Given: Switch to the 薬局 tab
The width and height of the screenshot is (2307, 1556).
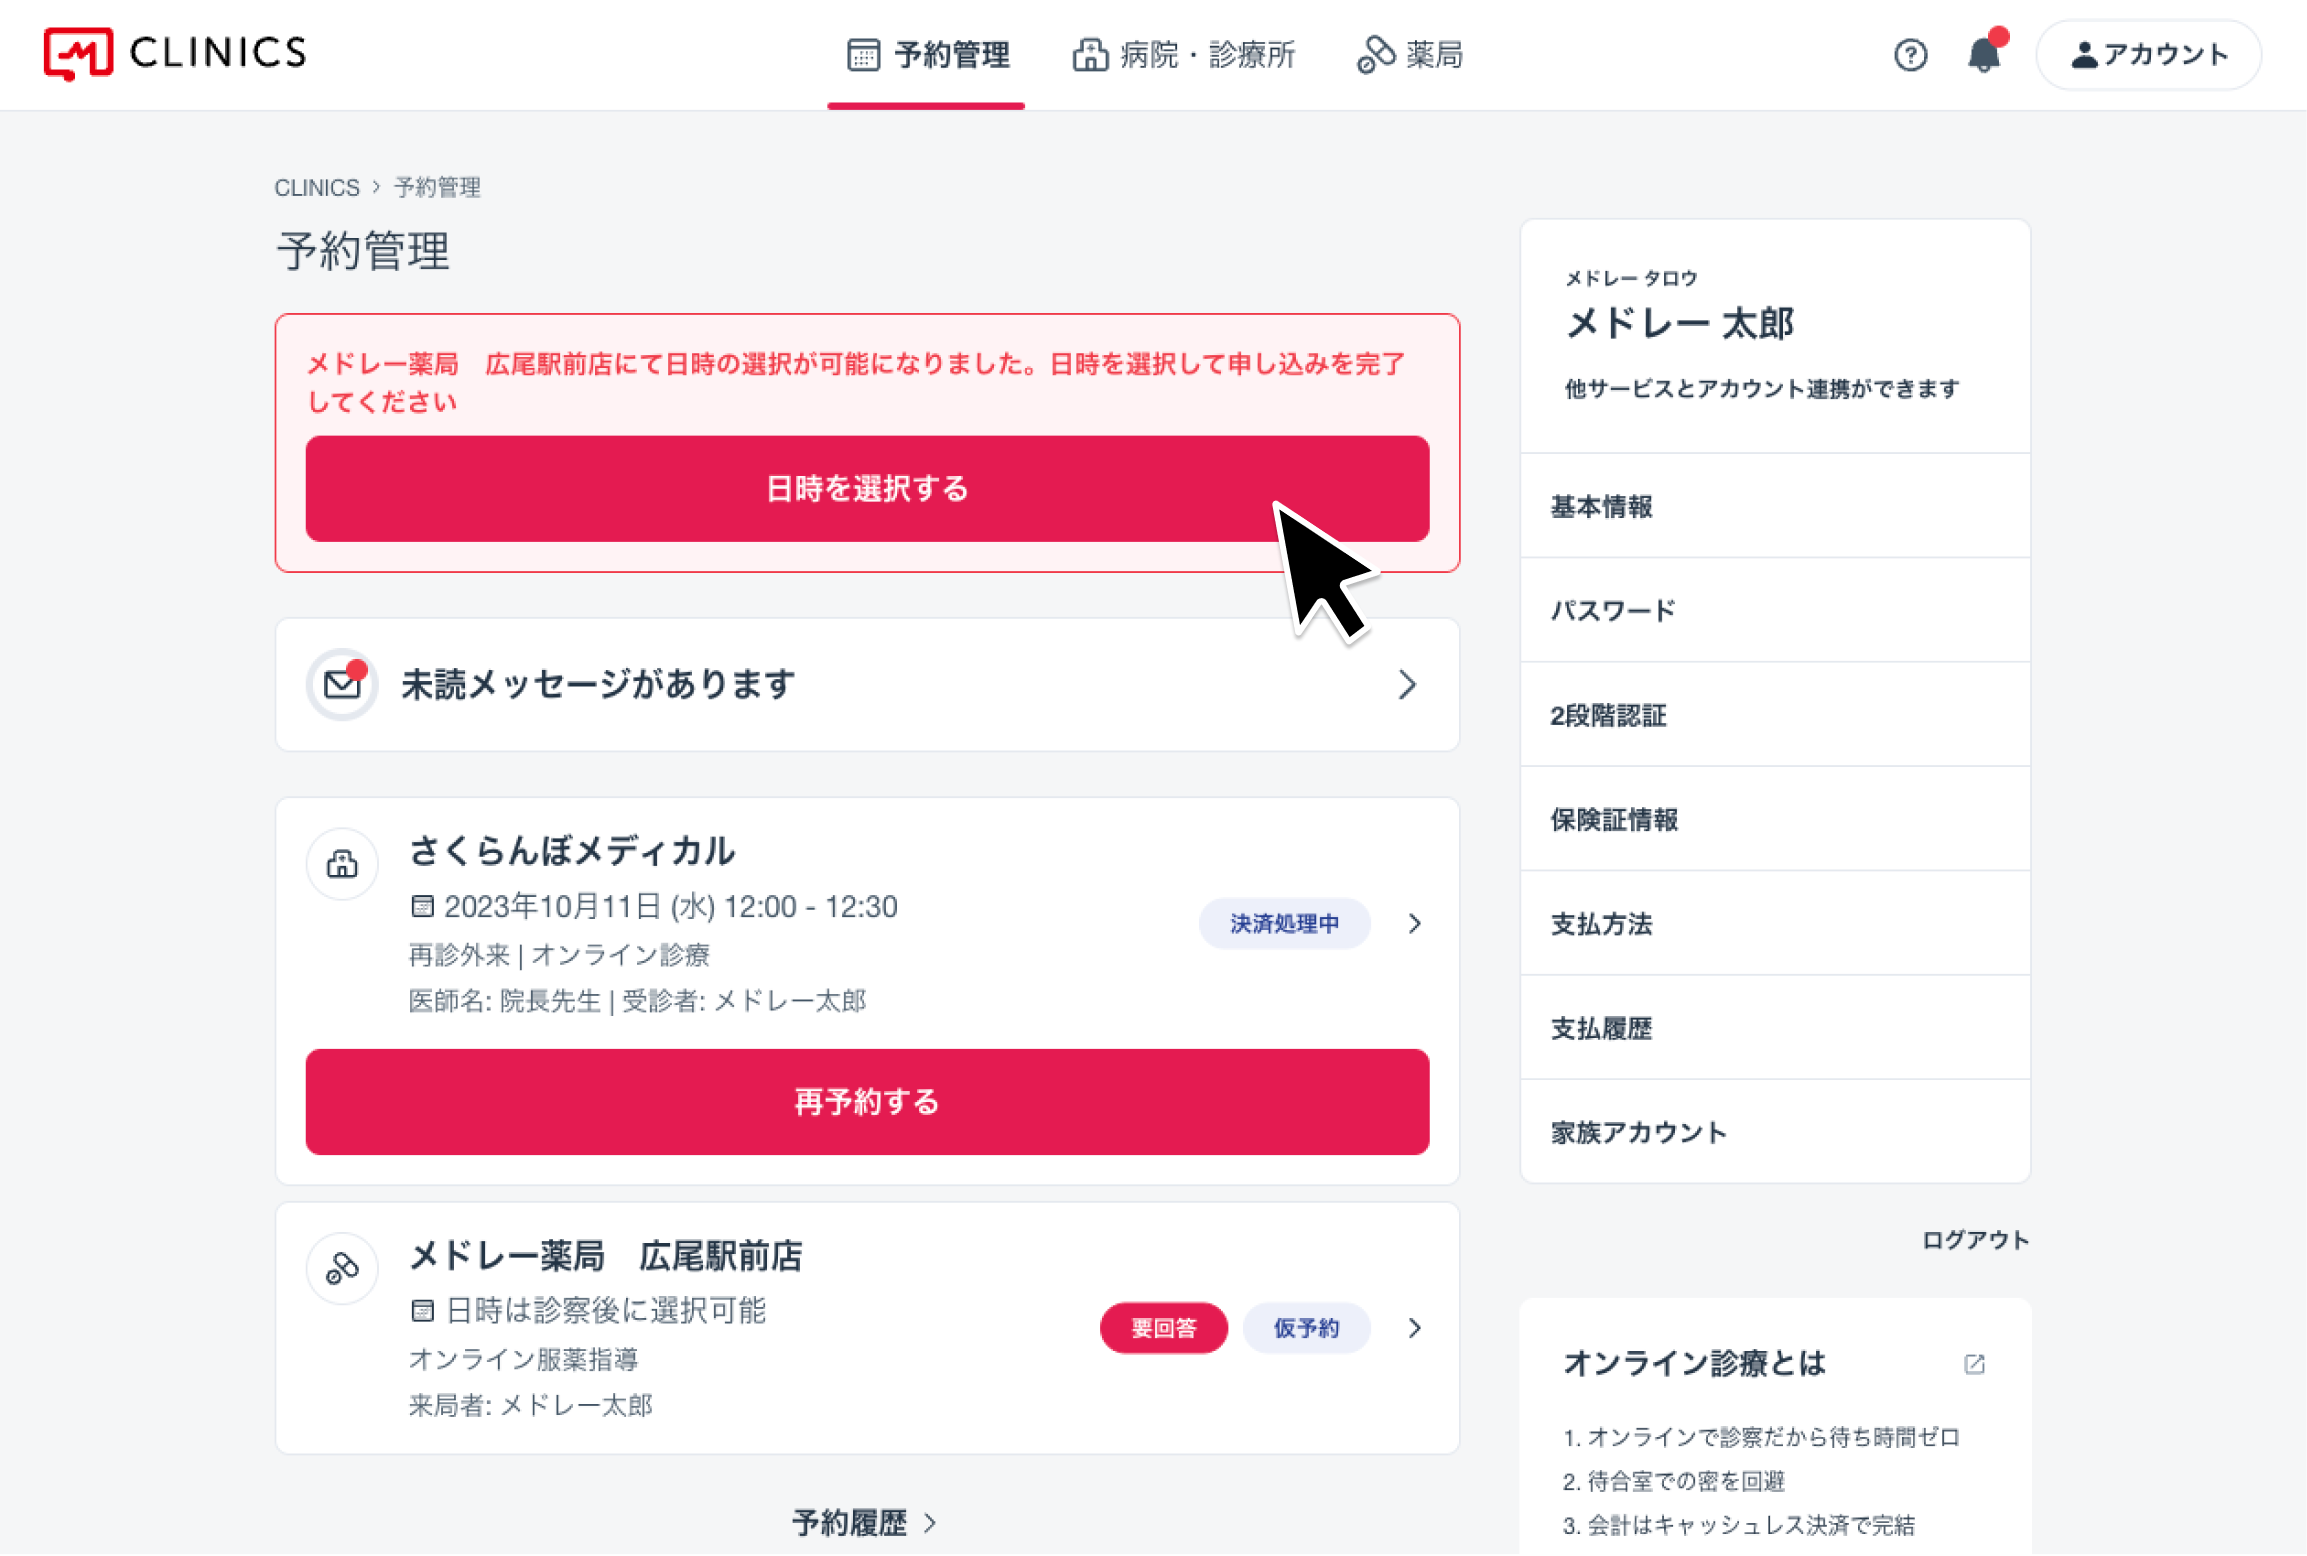Looking at the screenshot, I should tap(1409, 55).
